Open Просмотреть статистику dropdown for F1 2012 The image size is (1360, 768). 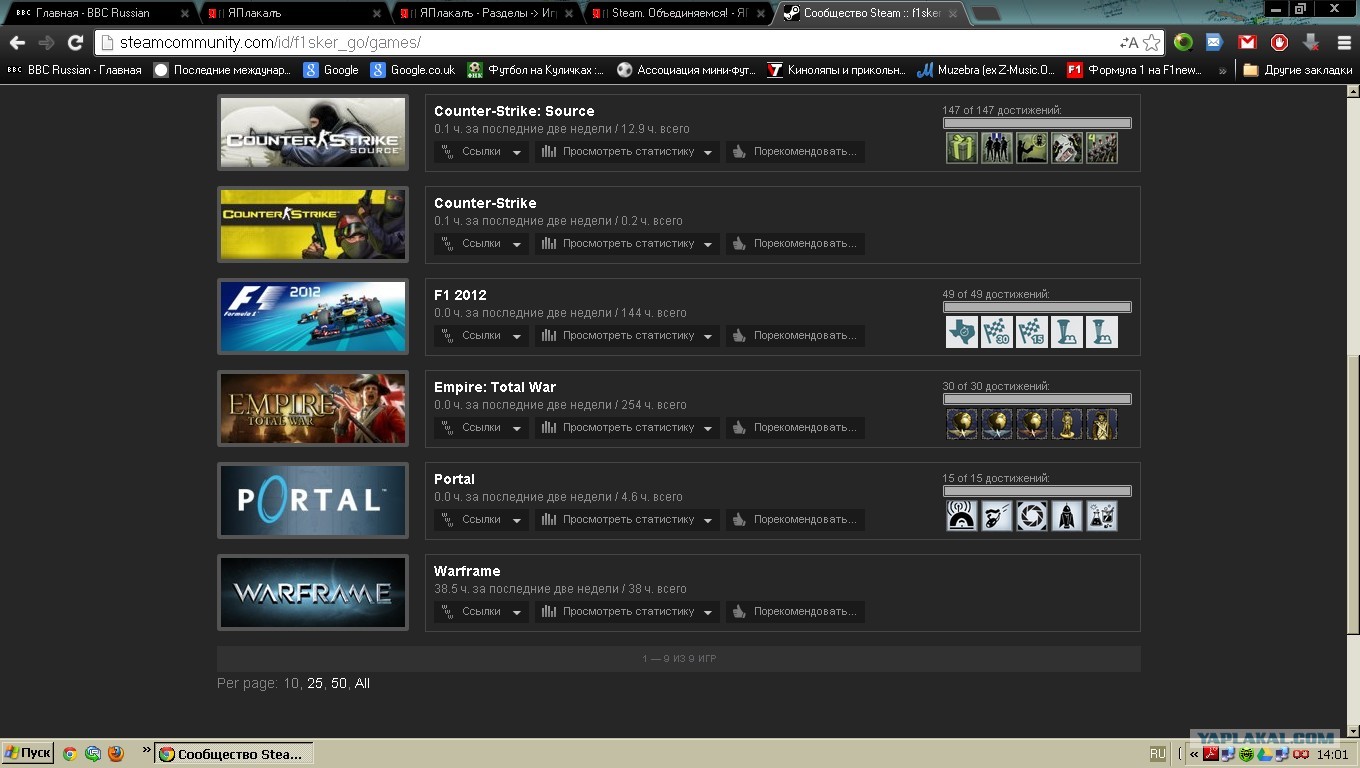coord(627,336)
